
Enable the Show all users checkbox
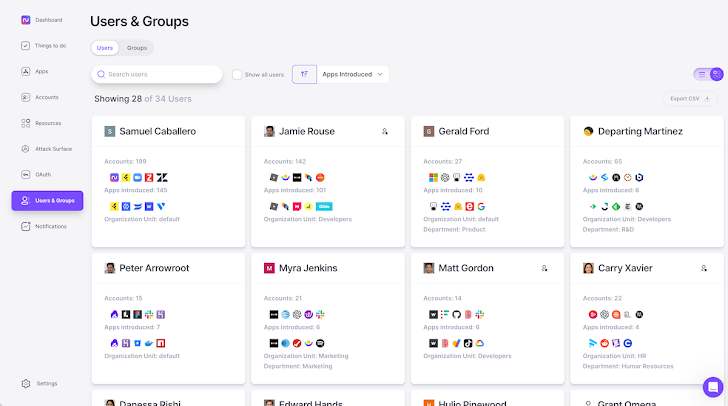click(x=237, y=74)
